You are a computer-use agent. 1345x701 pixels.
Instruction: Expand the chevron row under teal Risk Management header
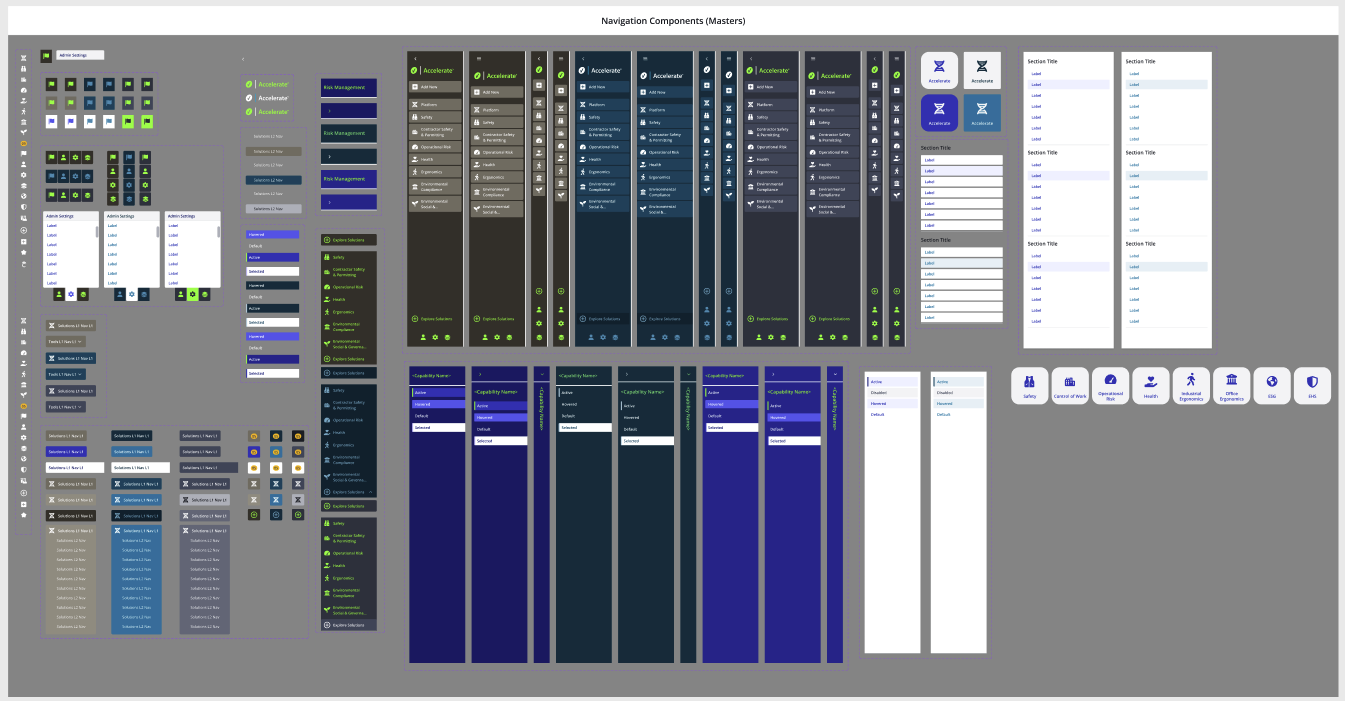coord(349,156)
